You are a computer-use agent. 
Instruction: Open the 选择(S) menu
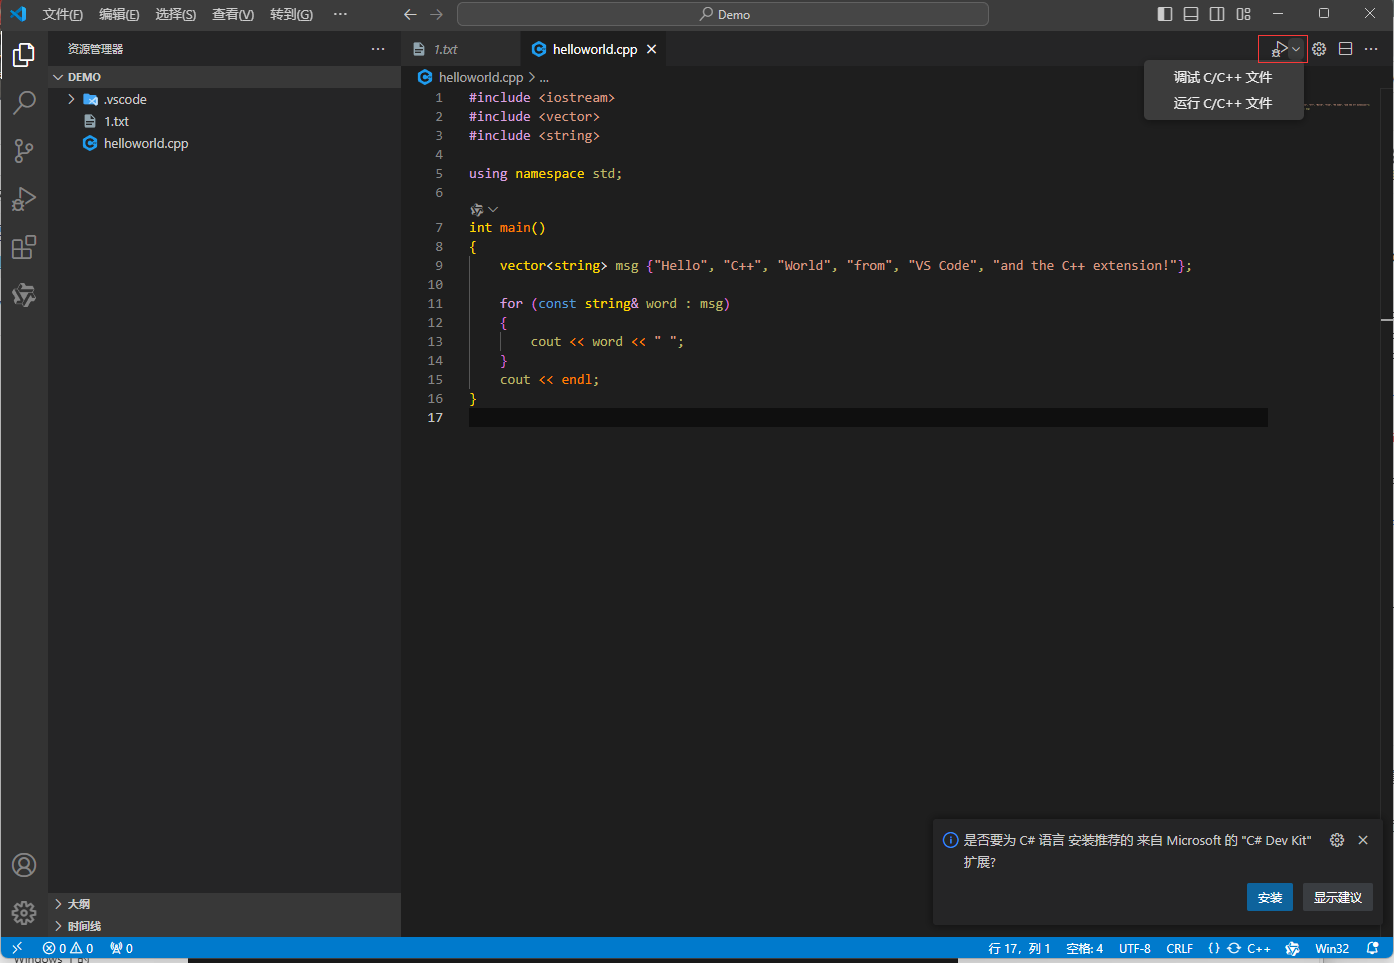tap(176, 14)
